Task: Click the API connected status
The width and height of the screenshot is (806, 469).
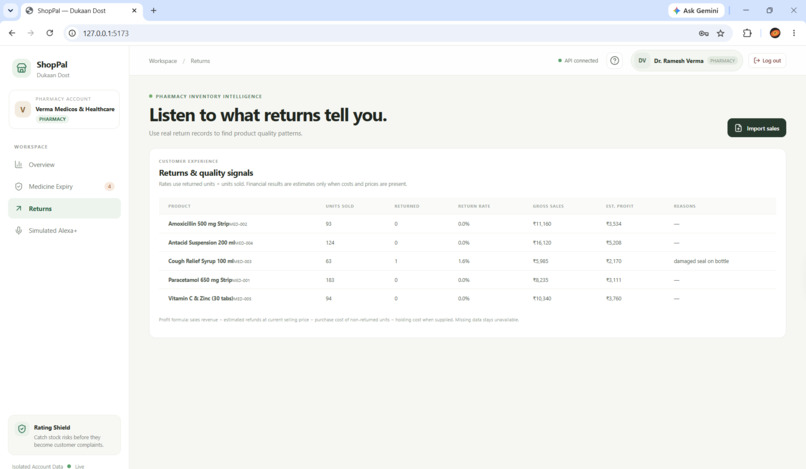Action: coord(578,61)
